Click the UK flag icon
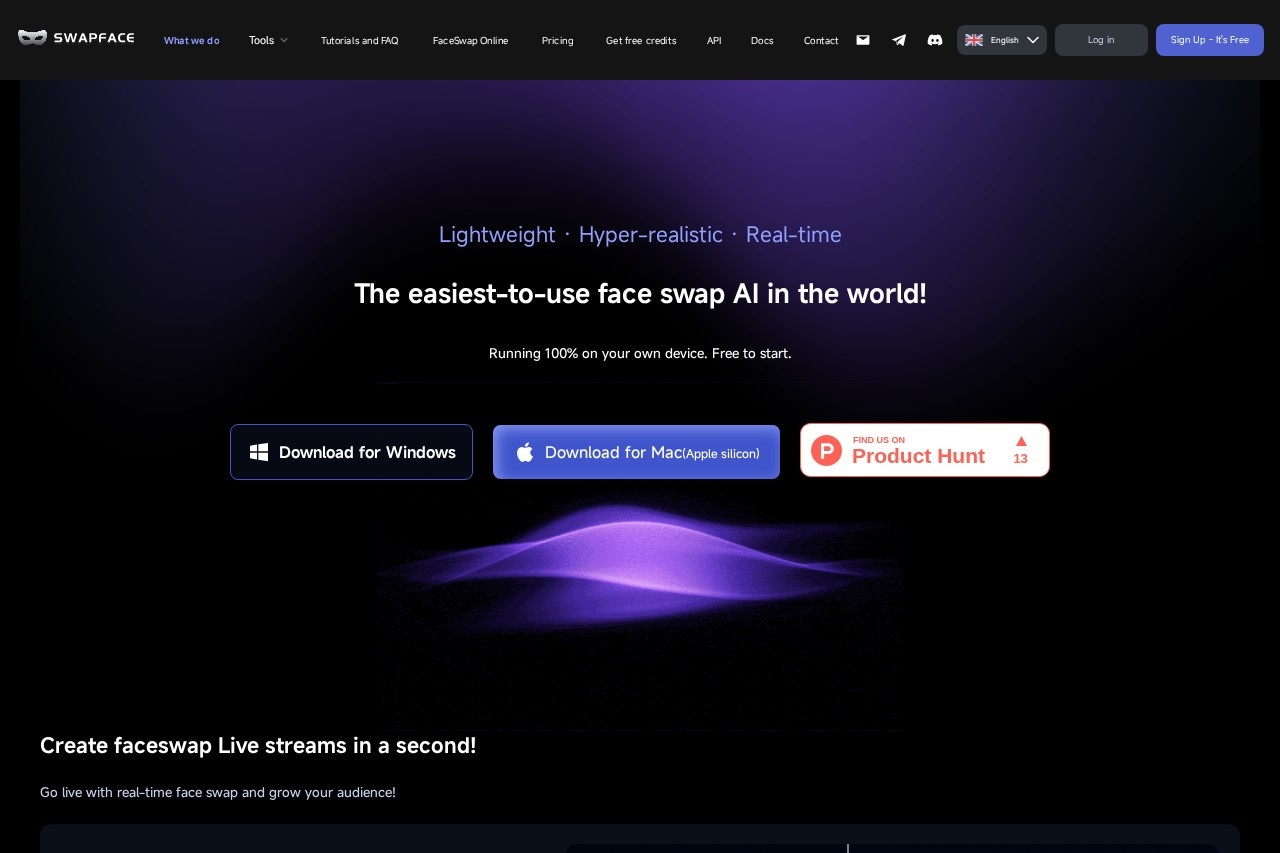1280x853 pixels. 974,40
